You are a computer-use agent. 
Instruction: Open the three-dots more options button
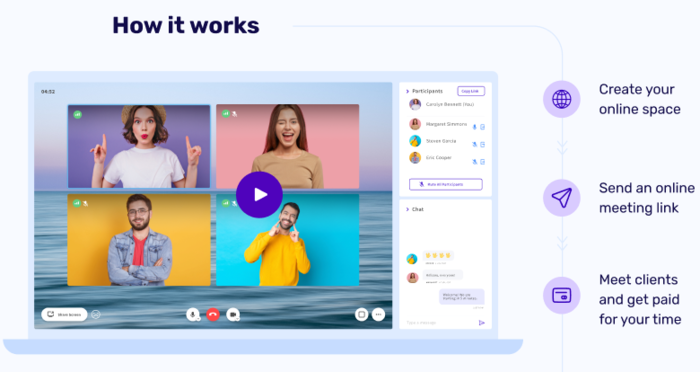click(378, 315)
